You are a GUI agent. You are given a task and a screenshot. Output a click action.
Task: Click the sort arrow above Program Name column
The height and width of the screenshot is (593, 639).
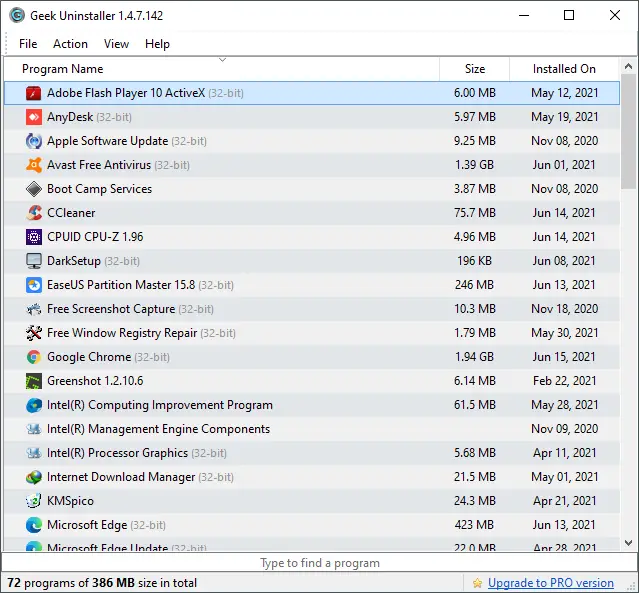[x=222, y=60]
